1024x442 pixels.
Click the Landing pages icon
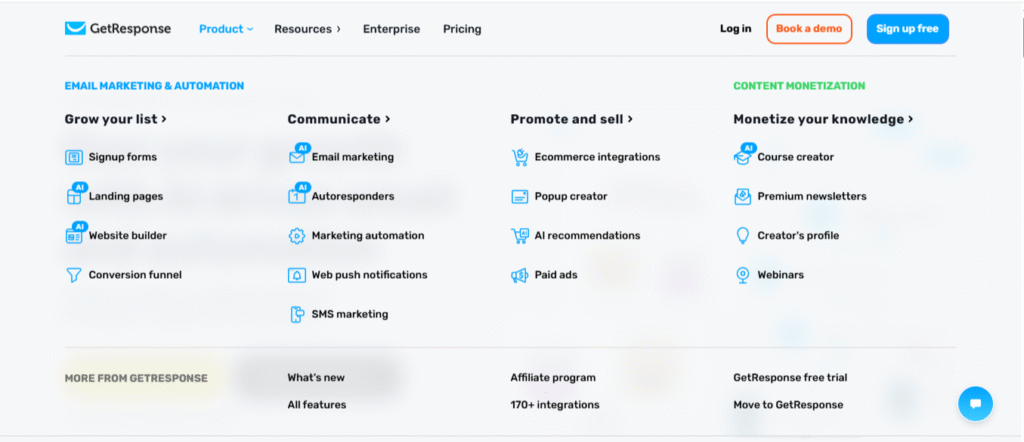click(x=74, y=195)
